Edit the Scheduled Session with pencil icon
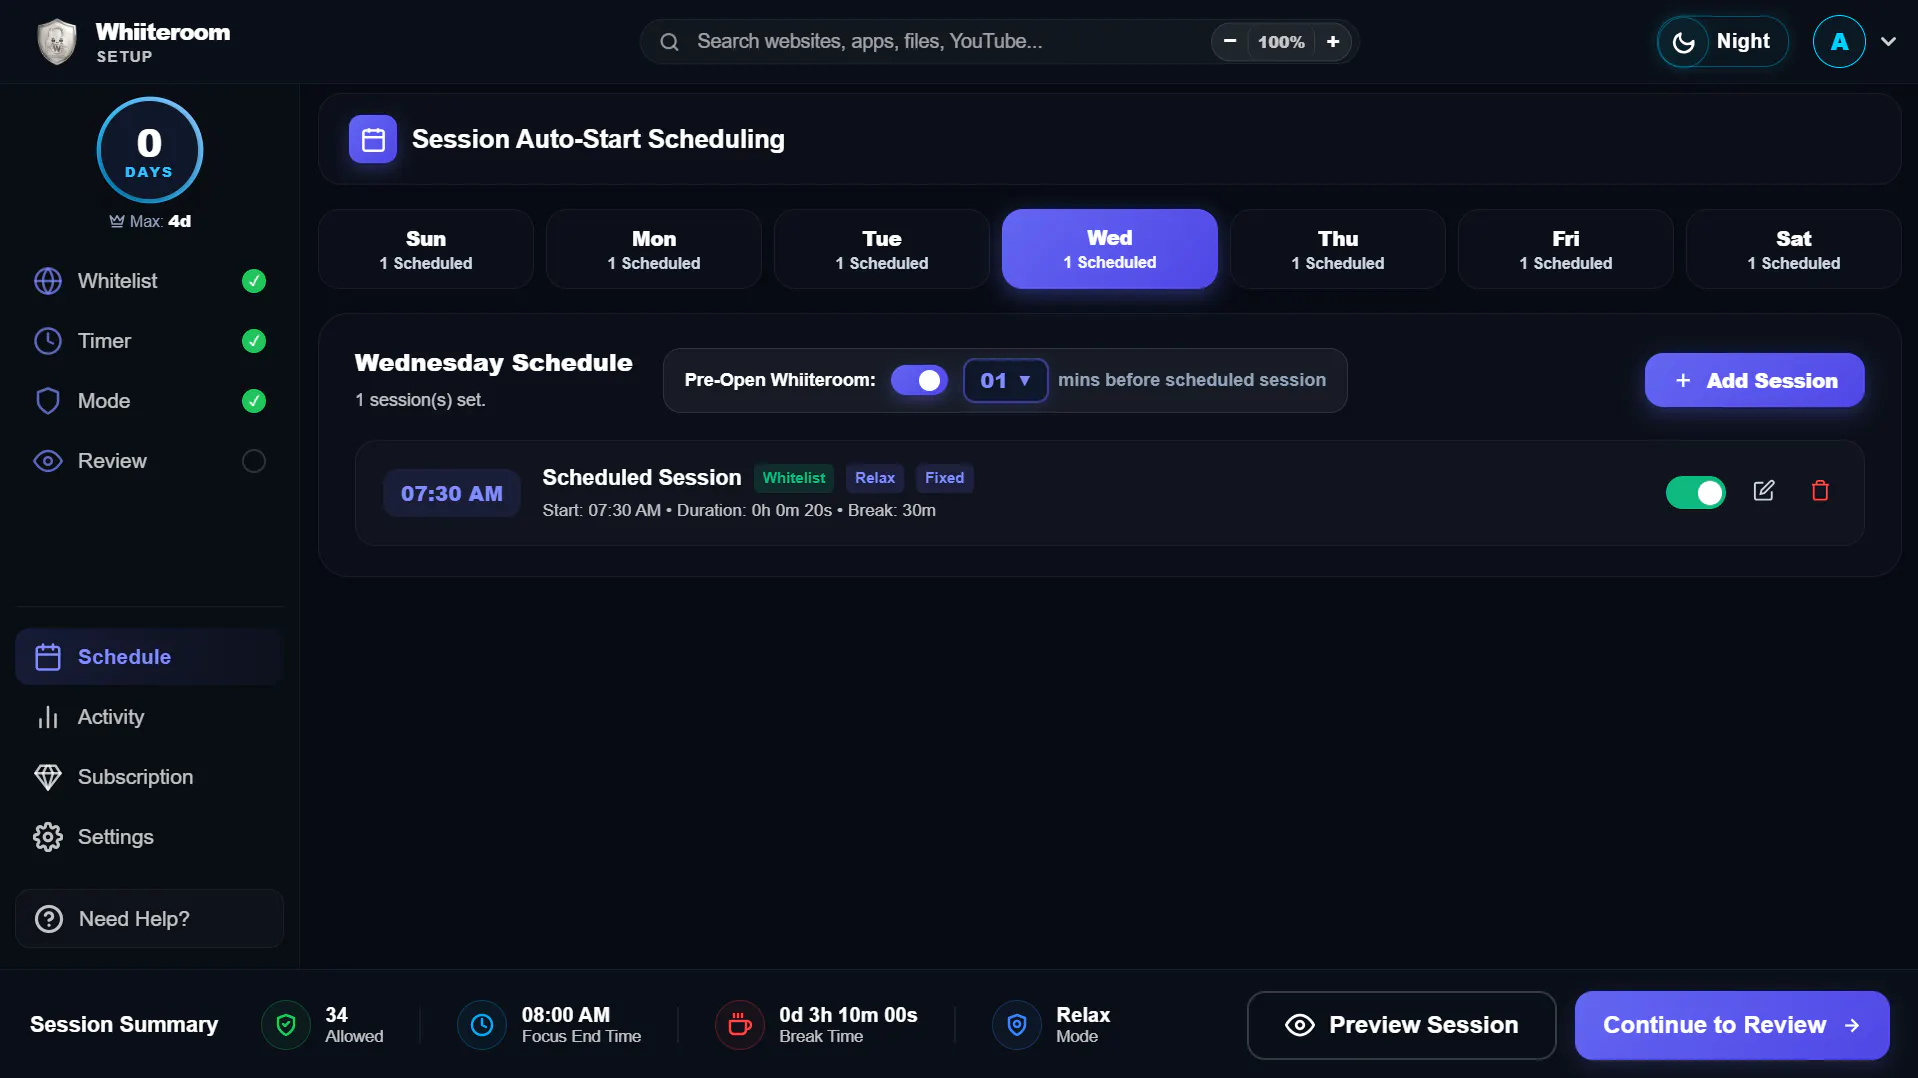Screen dimensions: 1918x1078 coord(1764,491)
